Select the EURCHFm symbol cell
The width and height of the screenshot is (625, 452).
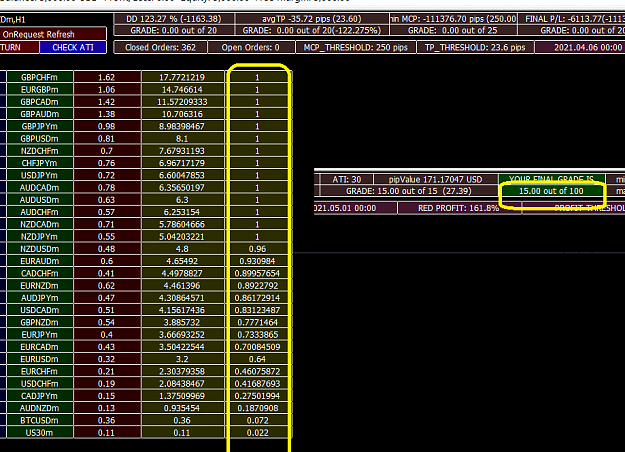(40, 371)
